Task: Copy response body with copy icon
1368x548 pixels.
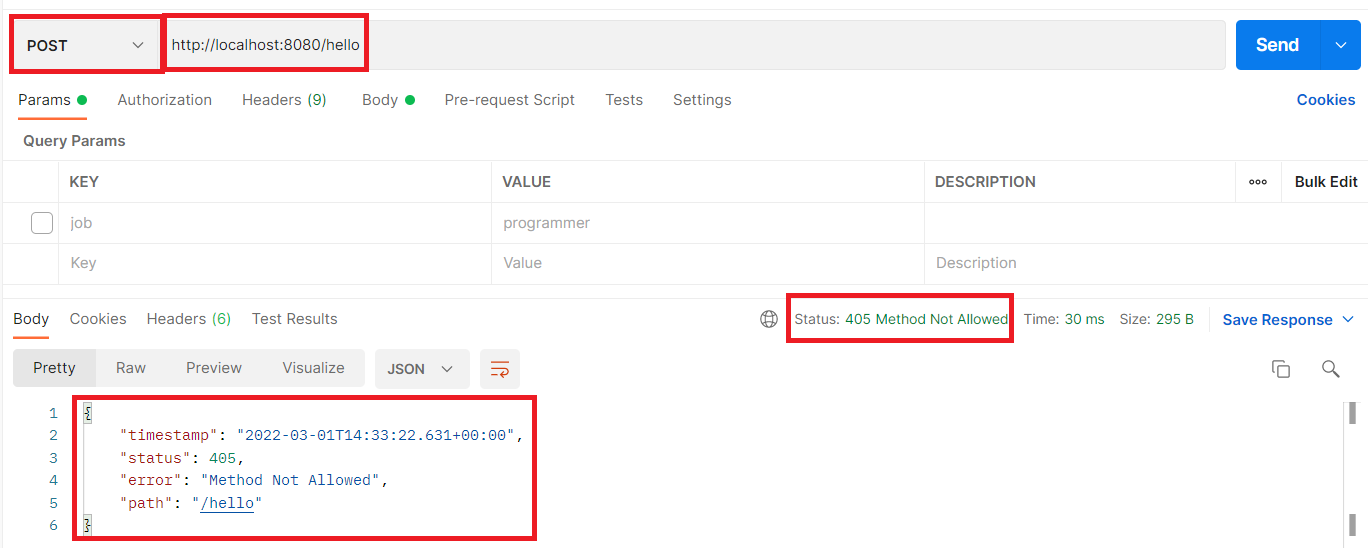Action: pyautogui.click(x=1280, y=369)
